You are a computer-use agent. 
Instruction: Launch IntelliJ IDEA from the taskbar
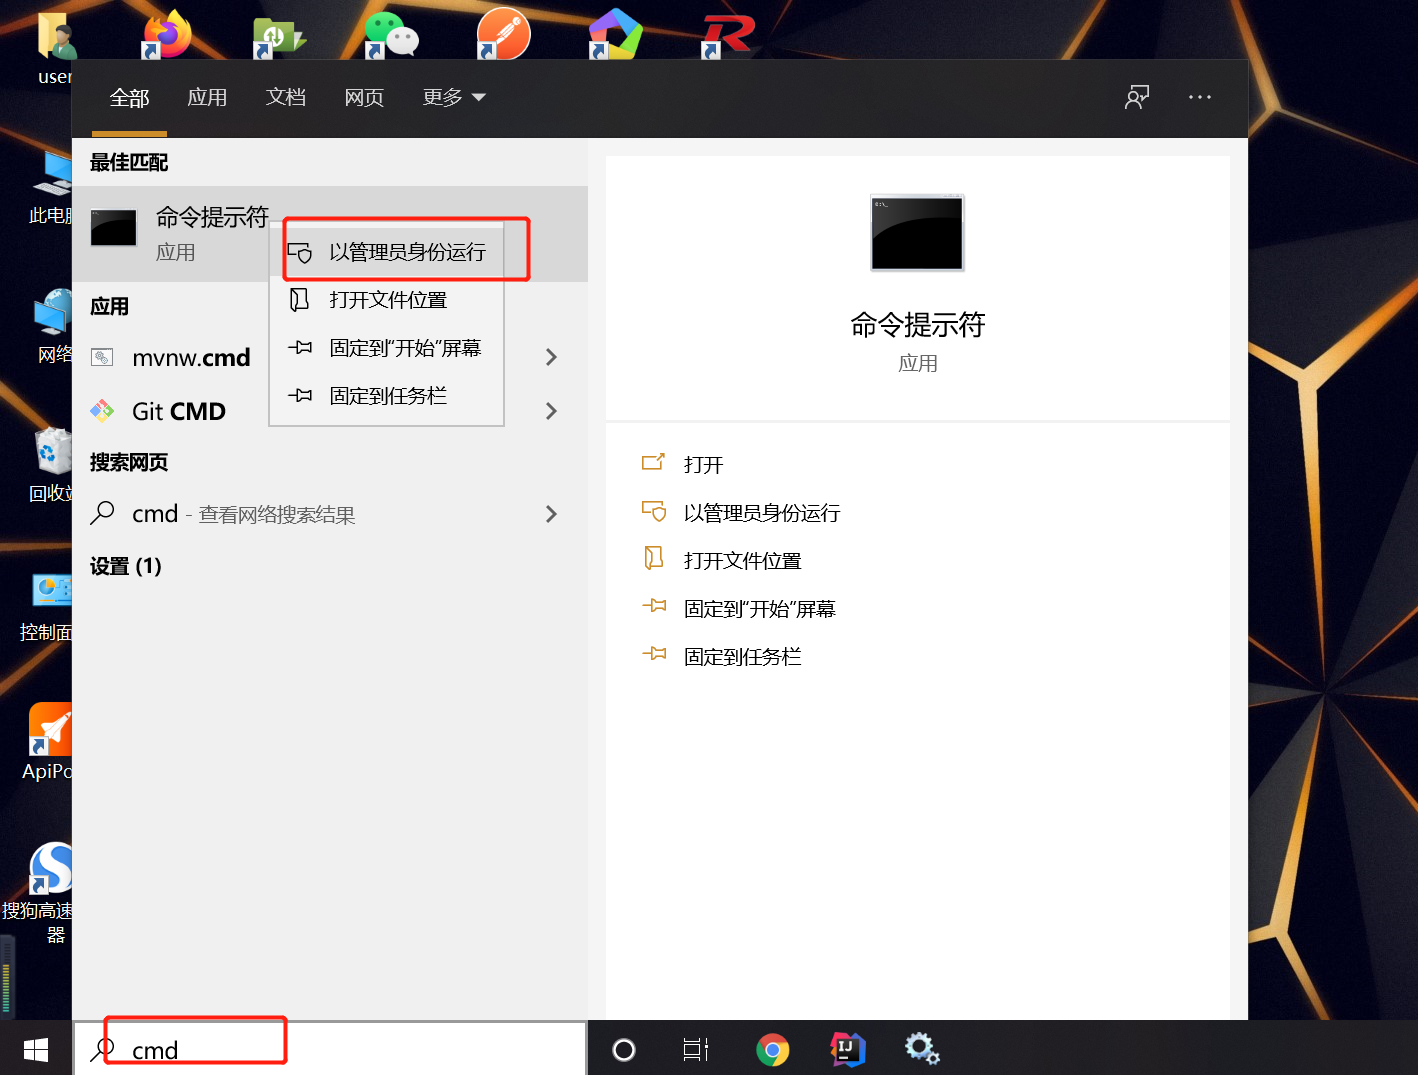[x=847, y=1049]
